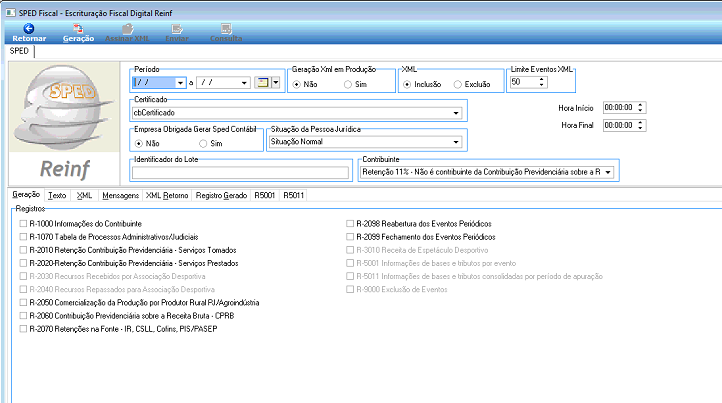Click the Hora Início spinner arrows
The height and width of the screenshot is (403, 722).
(640, 107)
